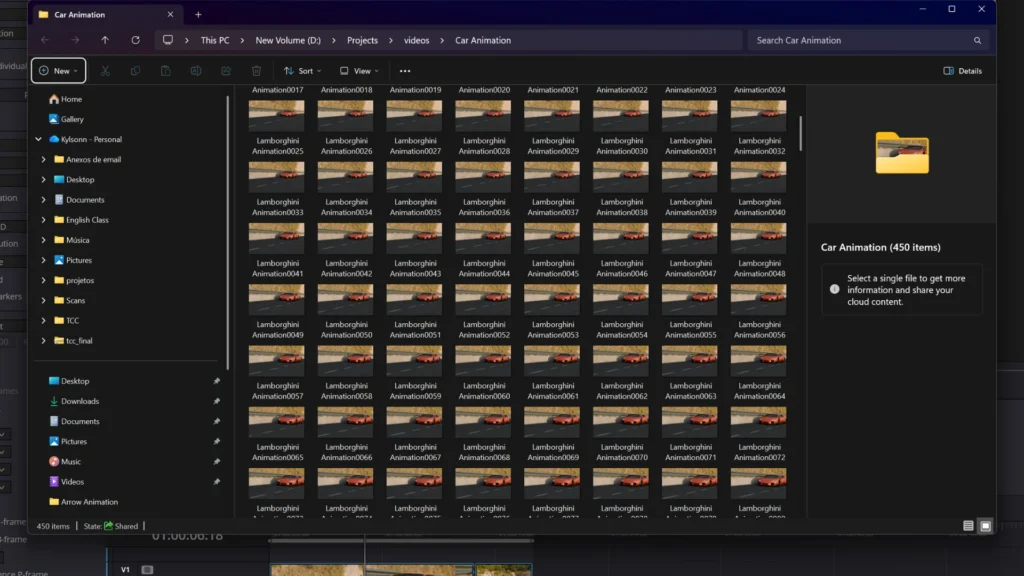The height and width of the screenshot is (576, 1024).
Task: Expand the TCC folder
Action: tap(44, 321)
